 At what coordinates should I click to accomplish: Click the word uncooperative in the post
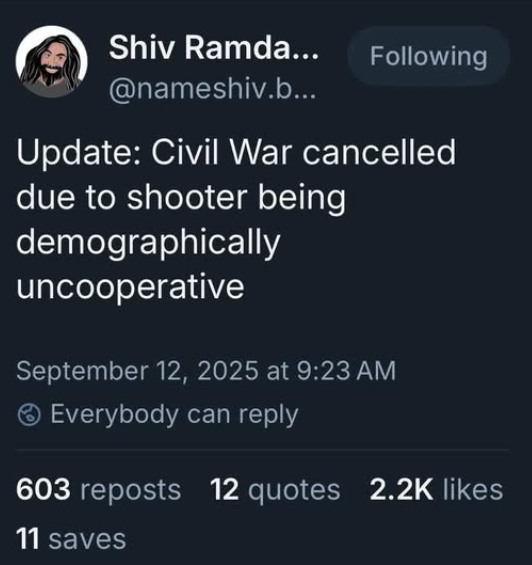[130, 287]
